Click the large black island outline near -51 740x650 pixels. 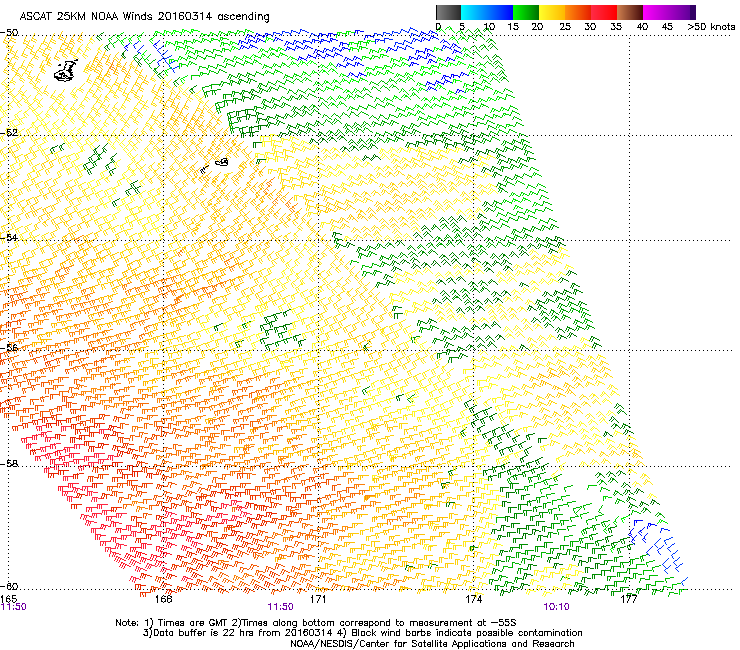pyautogui.click(x=66, y=71)
